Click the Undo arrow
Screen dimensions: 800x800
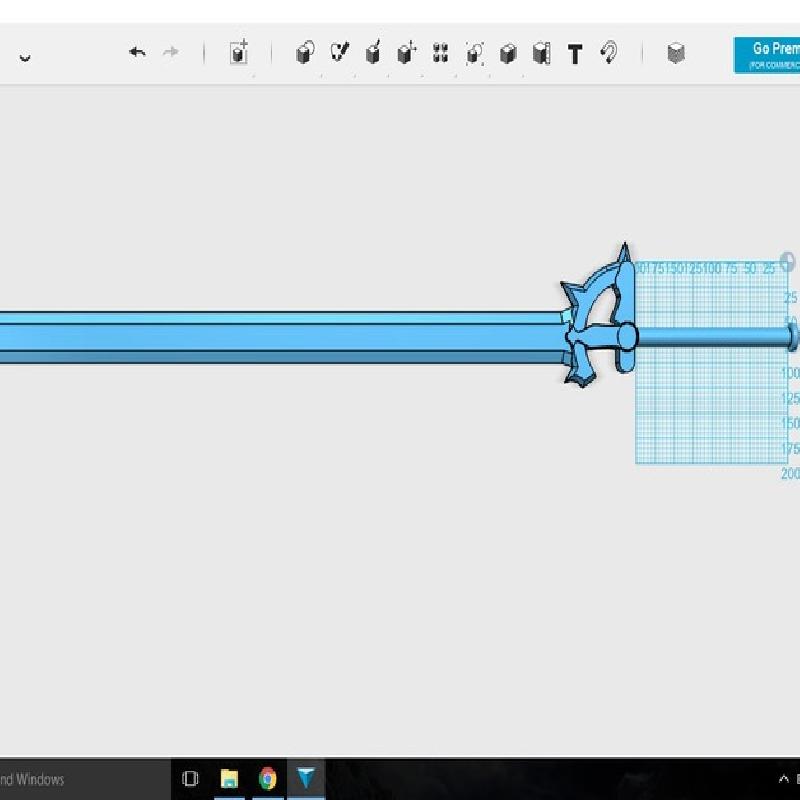tap(137, 53)
